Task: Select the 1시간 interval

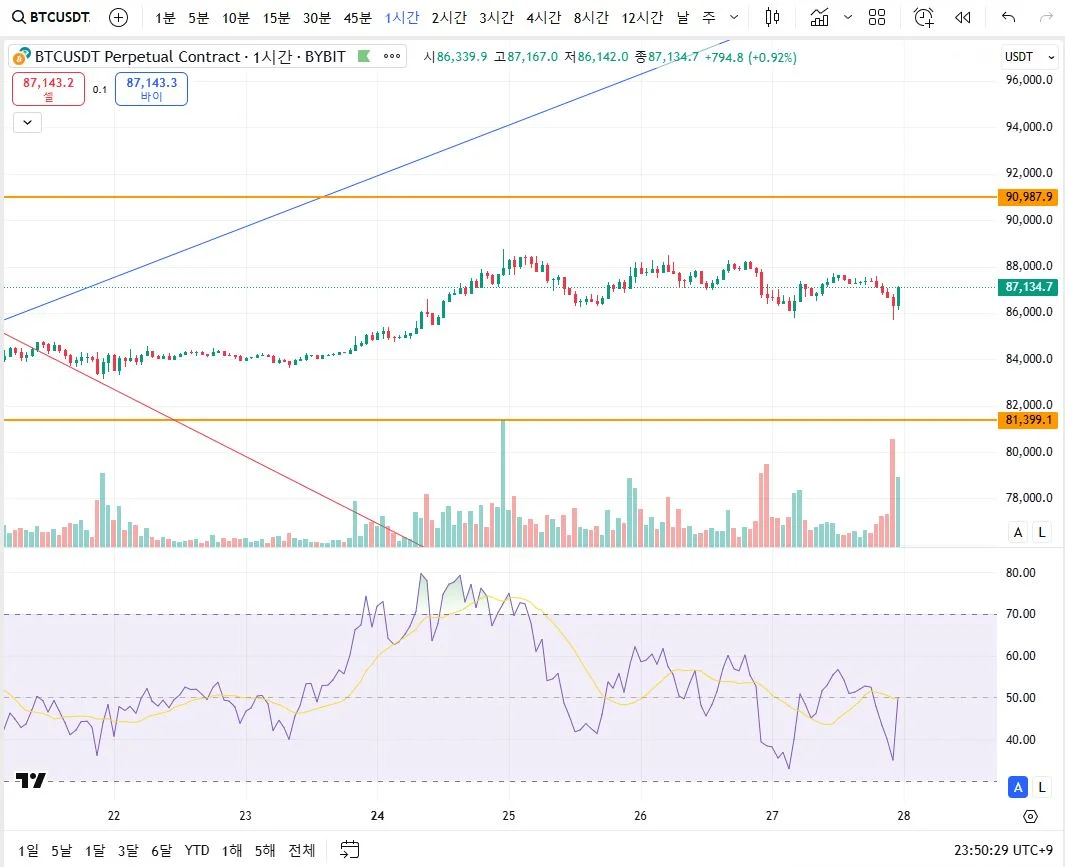Action: pos(402,18)
